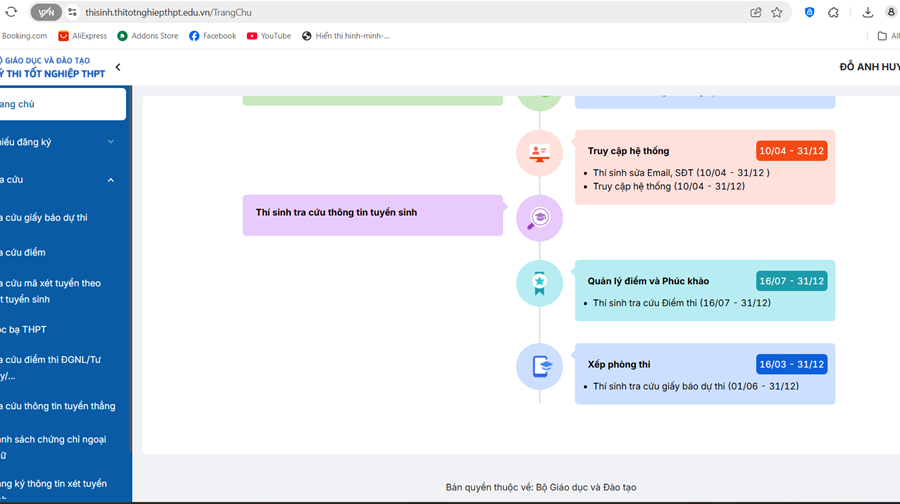Image resolution: width=900 pixels, height=504 pixels.
Task: Select Tra cứu điểm in the sidebar
Action: pos(24,252)
